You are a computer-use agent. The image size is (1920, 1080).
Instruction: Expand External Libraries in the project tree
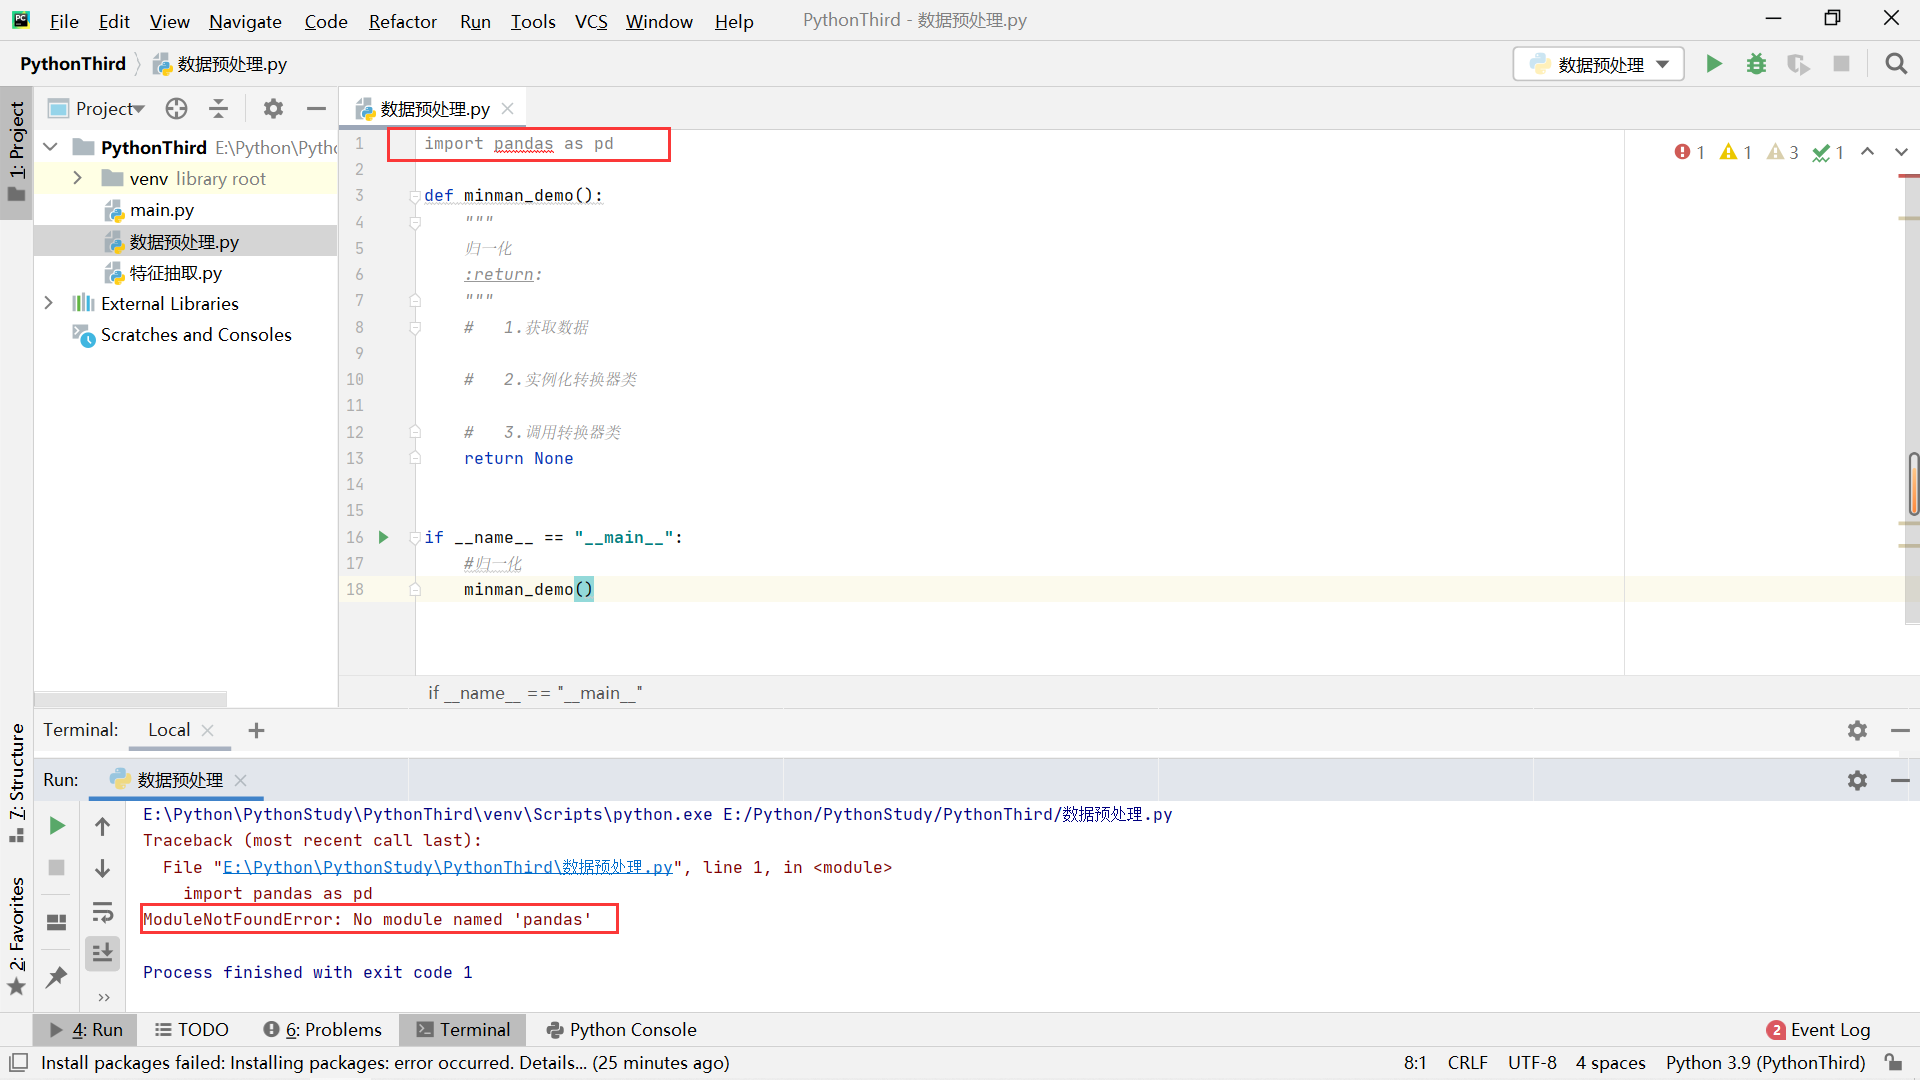[x=48, y=303]
